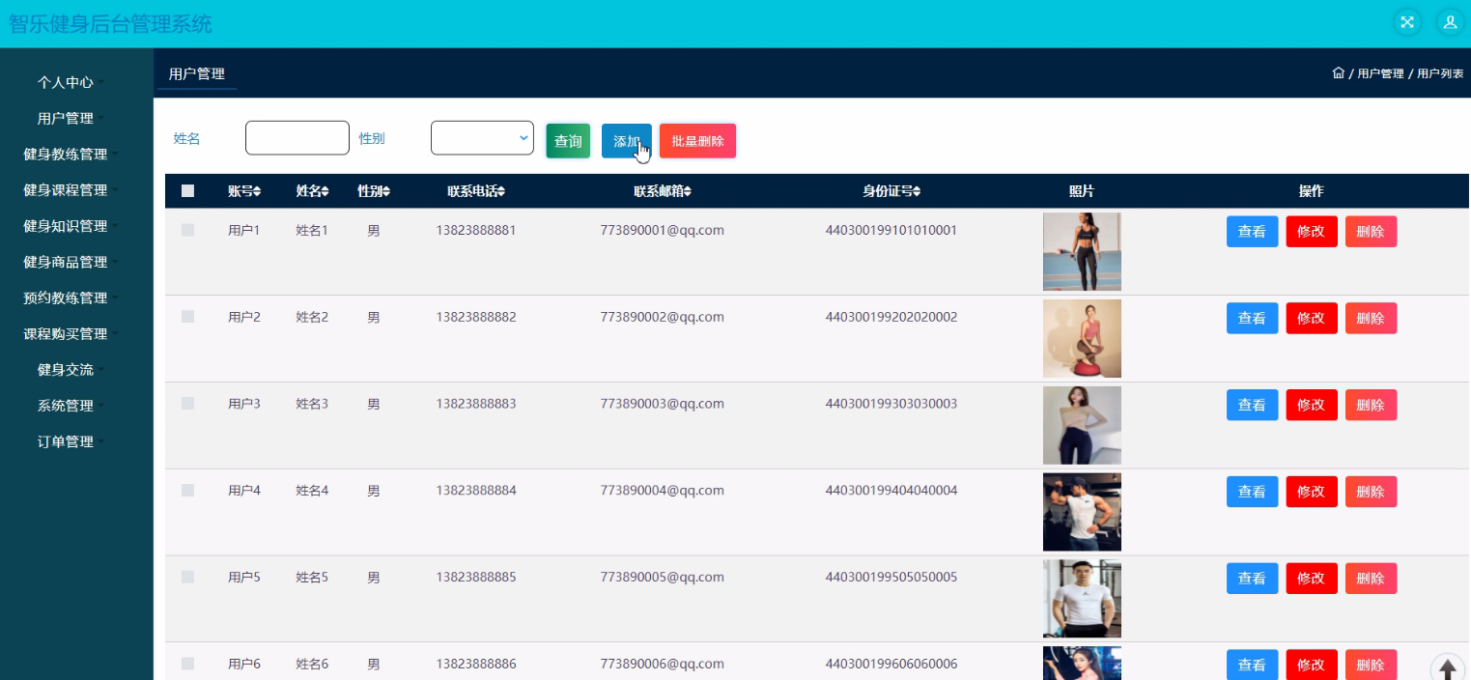This screenshot has height=680, width=1471.
Task: Check the row checkbox for 用户5
Action: point(188,577)
